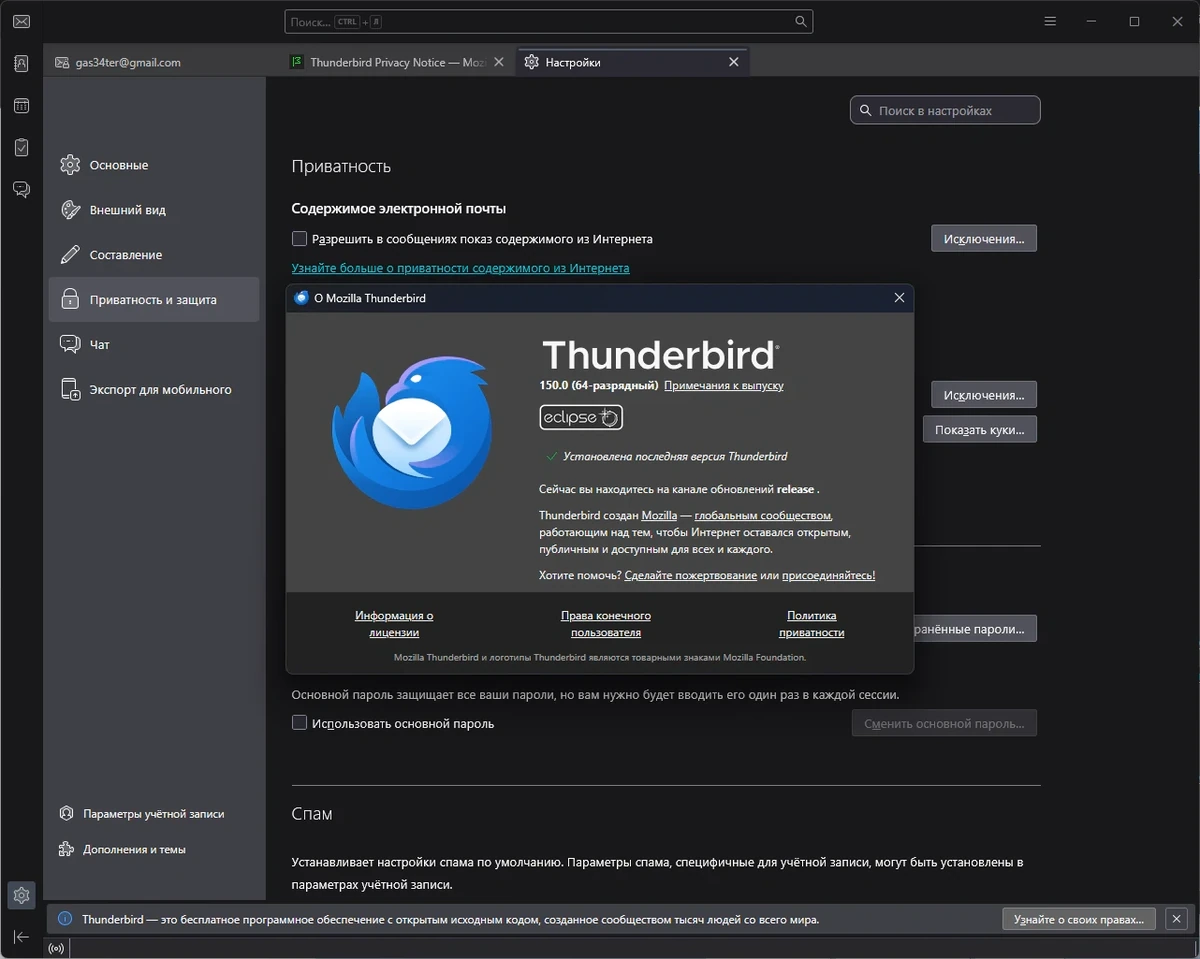Screen dimensions: 1200x959
Task: Open the Tasks space icon
Action: [21, 147]
